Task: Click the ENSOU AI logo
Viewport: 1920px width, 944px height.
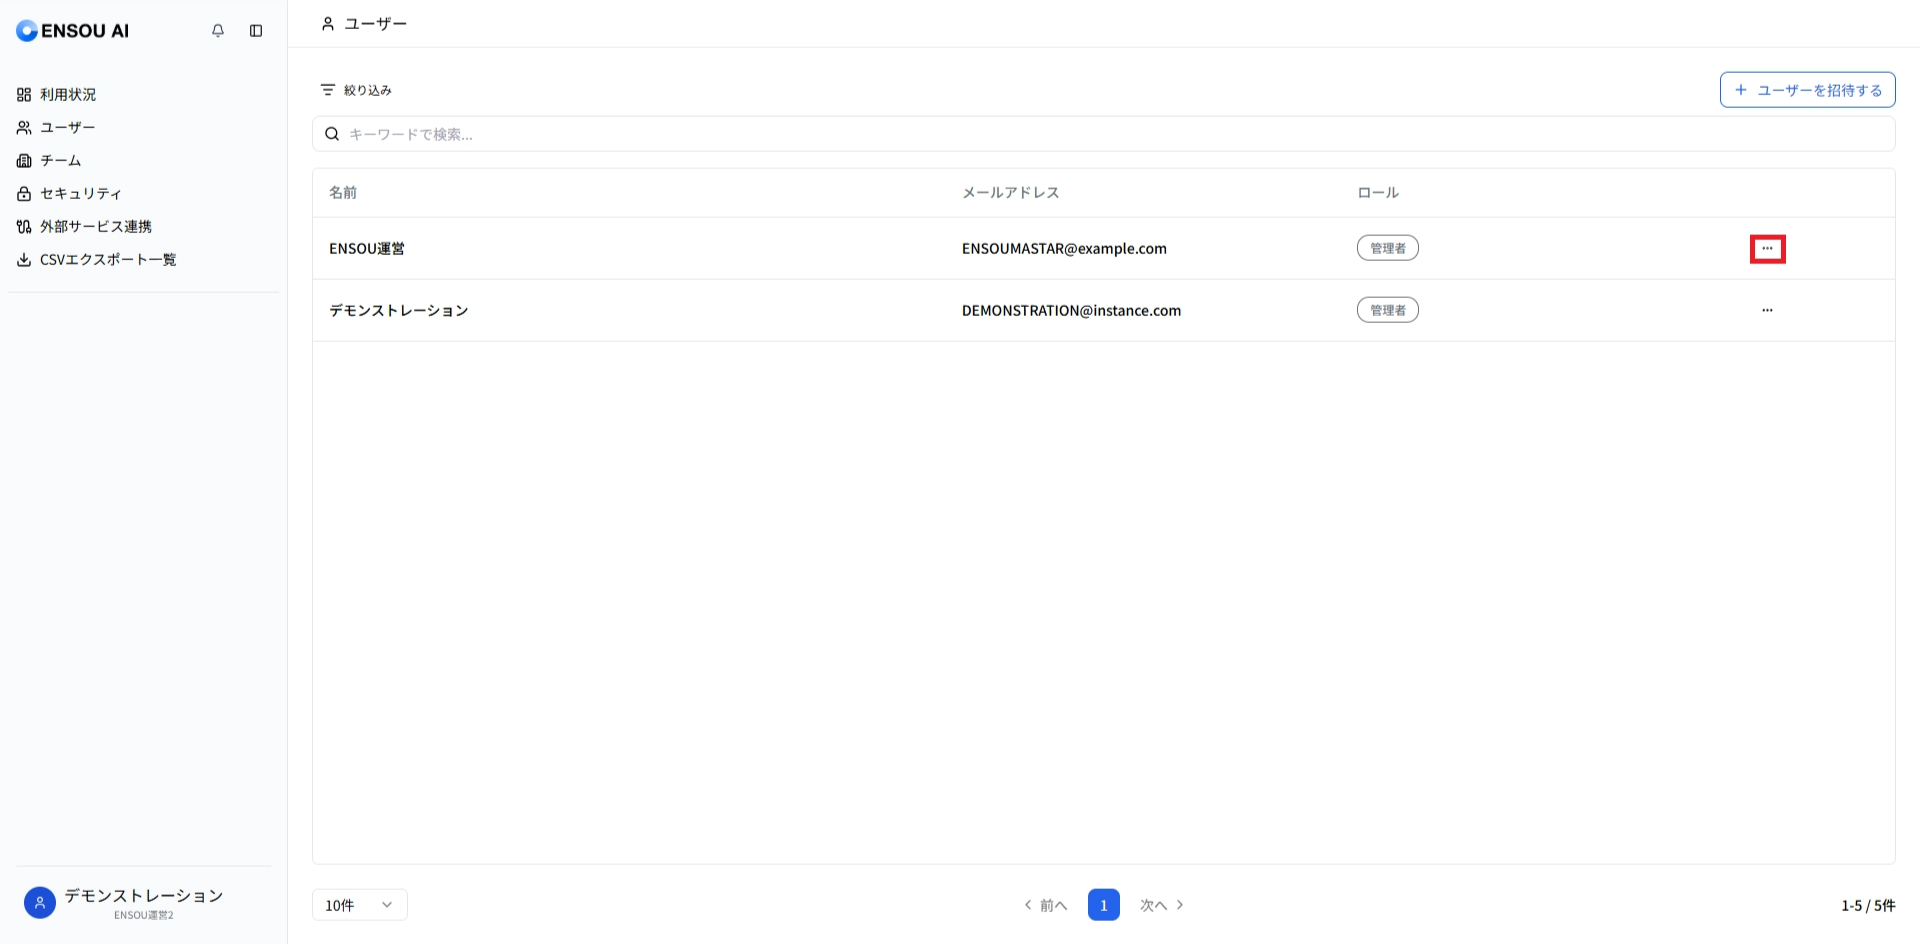Action: click(73, 31)
